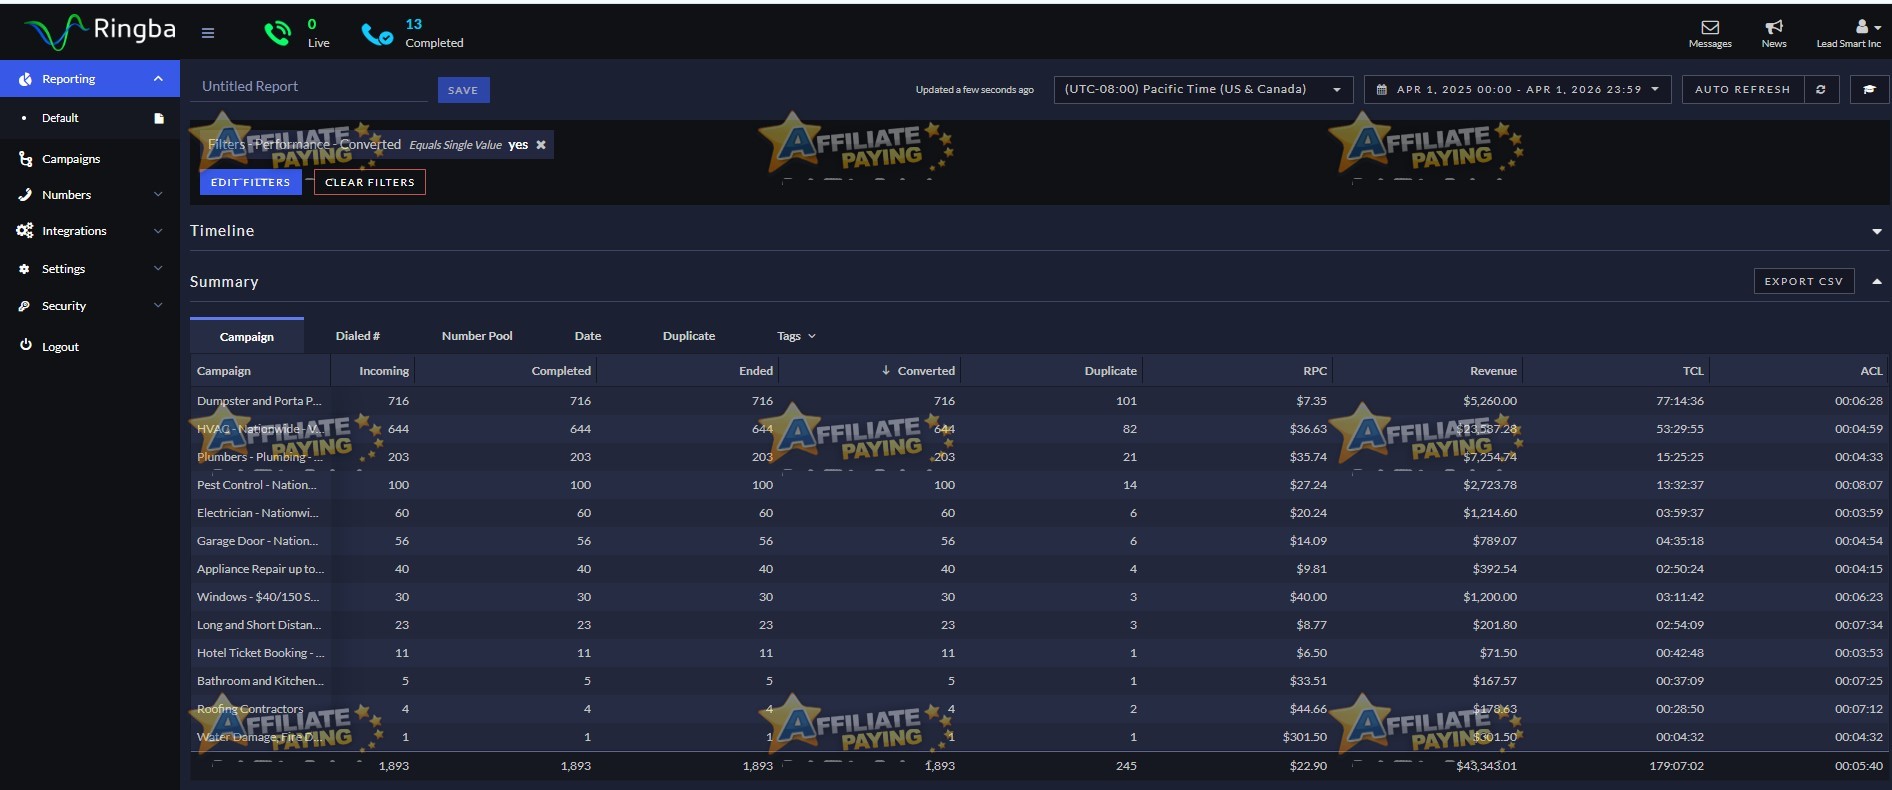
Task: Switch to the Number Pool tab
Action: pyautogui.click(x=477, y=336)
